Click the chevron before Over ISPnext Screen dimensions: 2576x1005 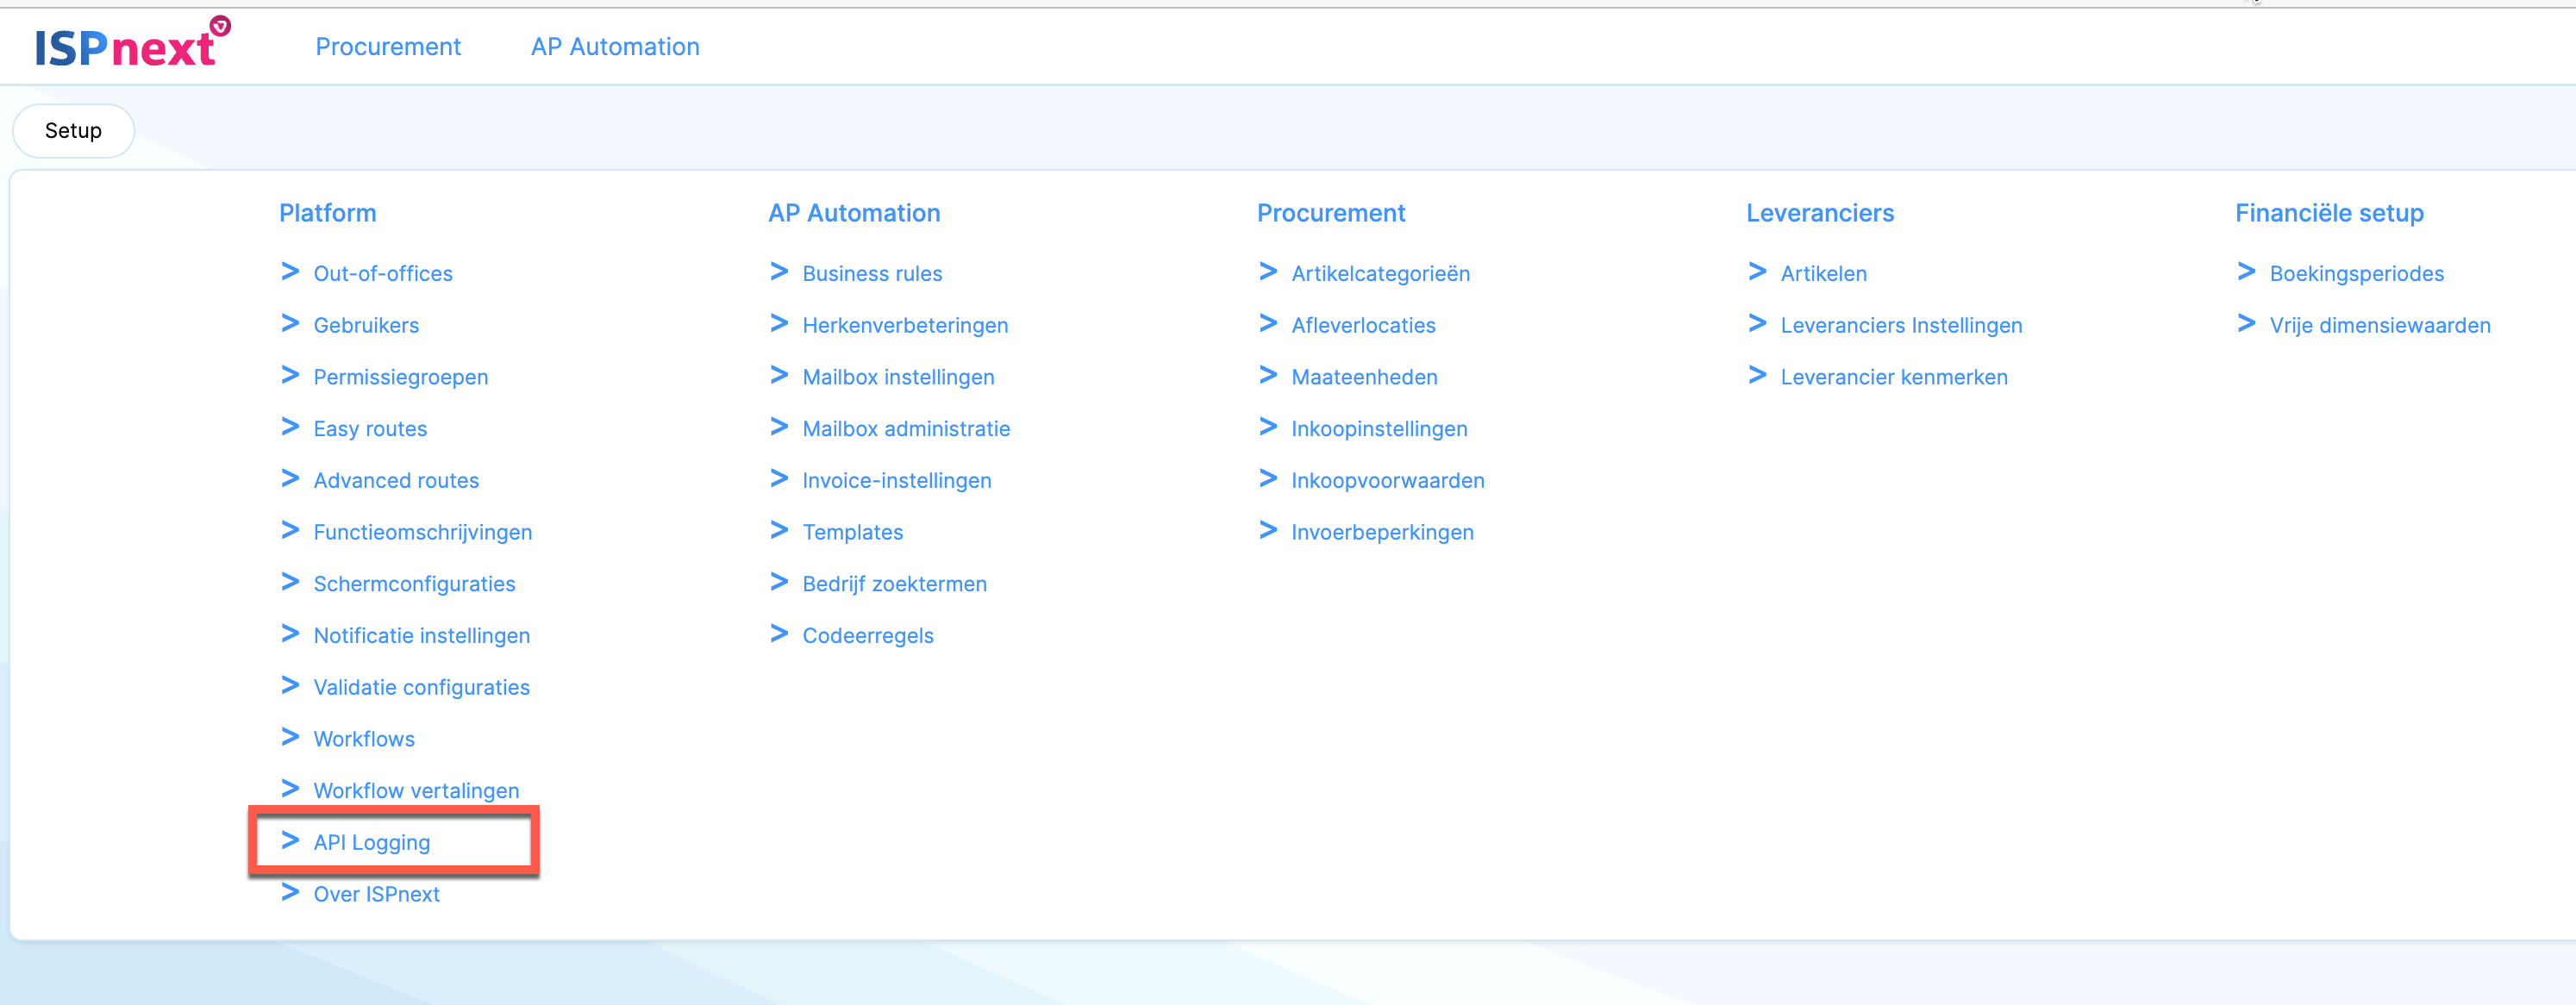[290, 892]
